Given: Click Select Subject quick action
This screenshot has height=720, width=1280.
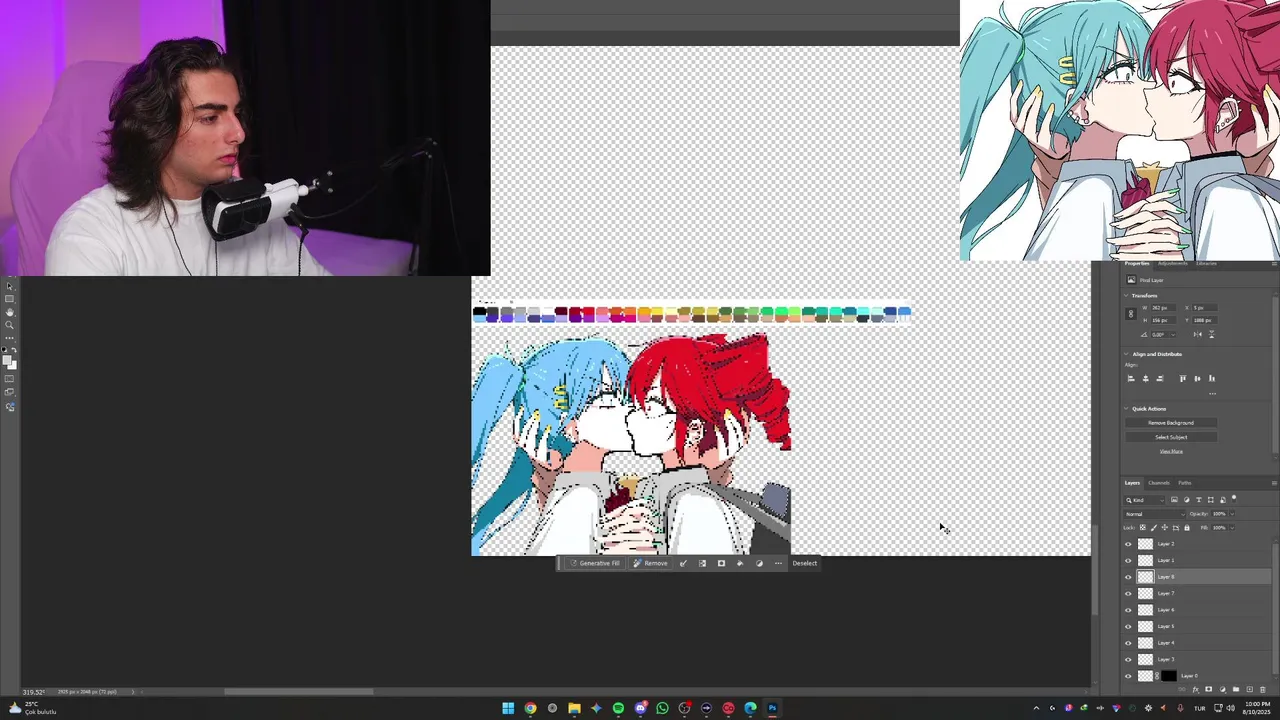Looking at the screenshot, I should [1171, 437].
